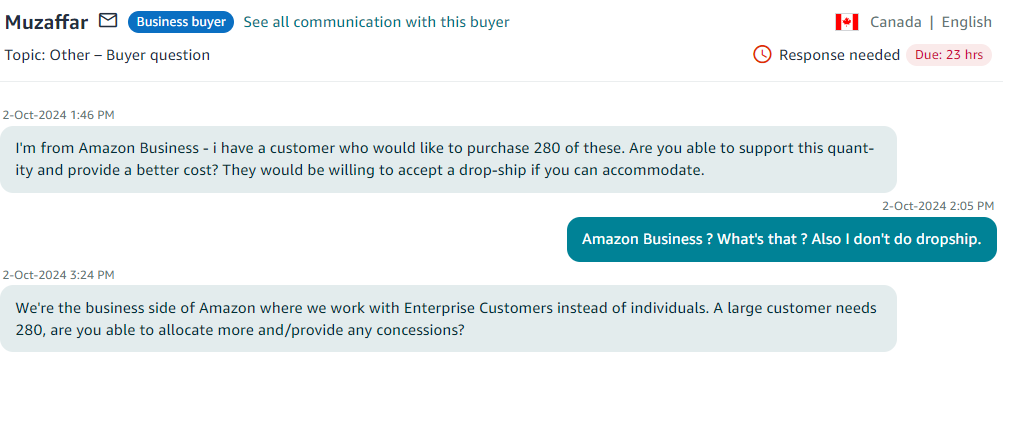Click the 2-Oct-2024 3:24 PM timestamp
This screenshot has height=428, width=1011.
pyautogui.click(x=59, y=275)
